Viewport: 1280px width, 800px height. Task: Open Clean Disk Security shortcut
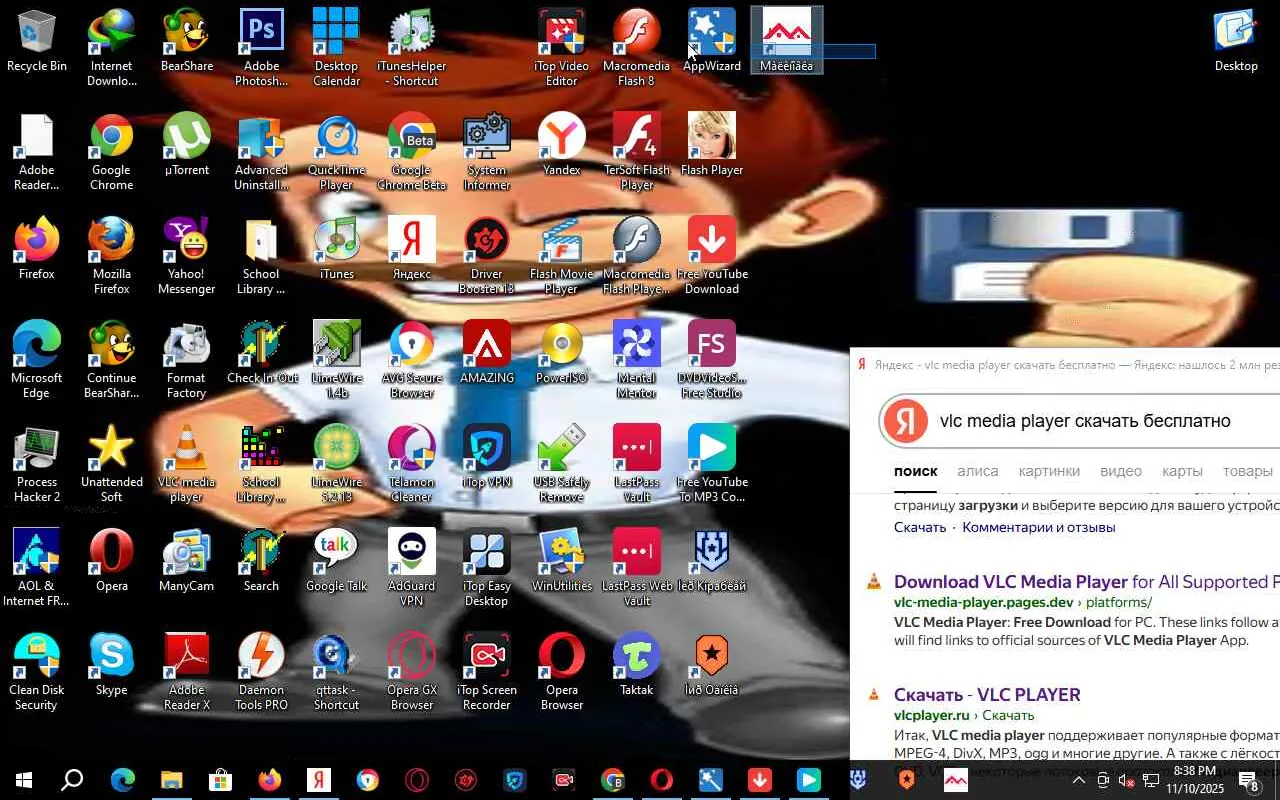pos(37,672)
